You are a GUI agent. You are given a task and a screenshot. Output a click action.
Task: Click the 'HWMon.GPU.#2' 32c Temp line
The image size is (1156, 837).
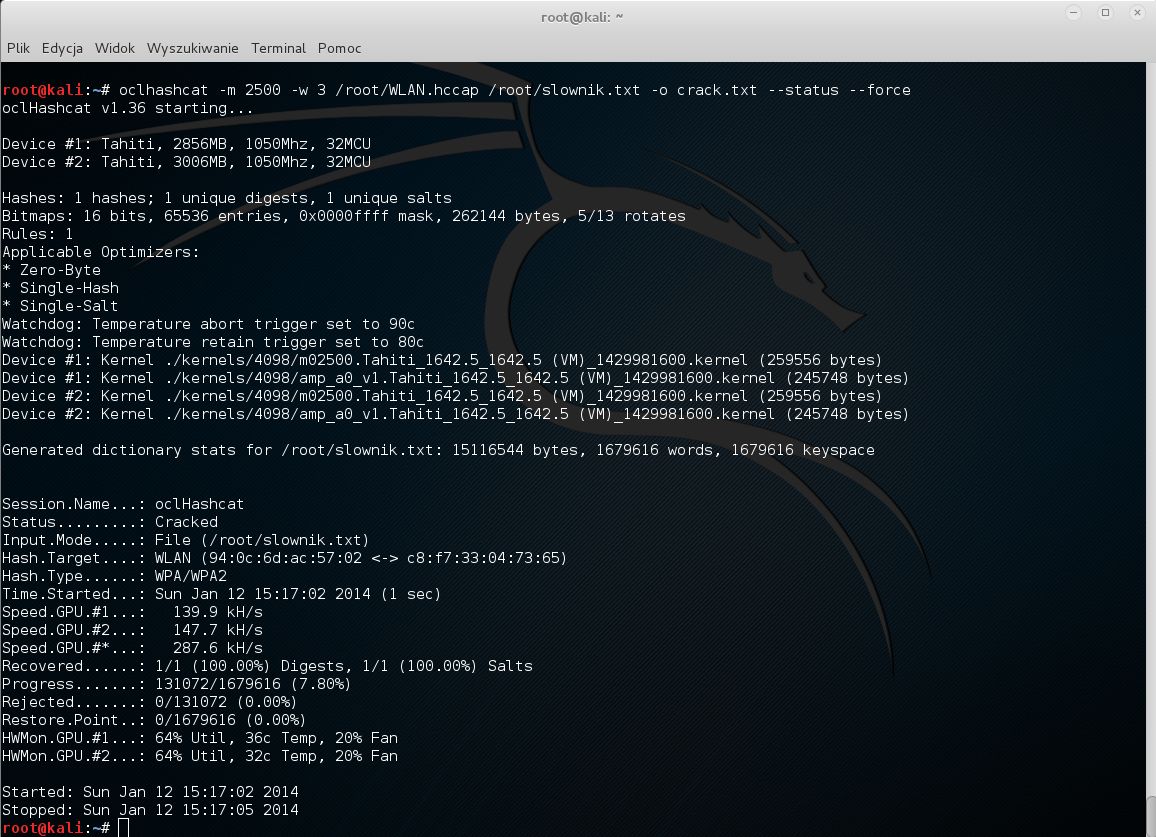[x=200, y=757]
